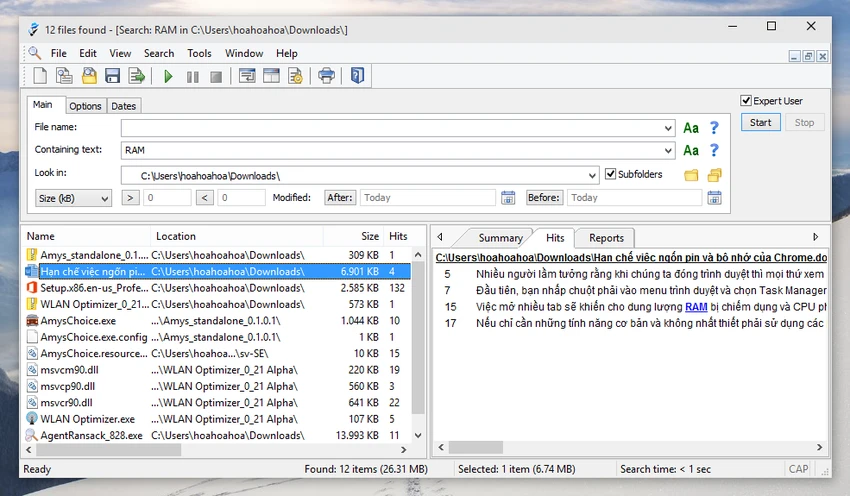Click the magnifier app icon beside File menu
The image size is (850, 496).
(35, 53)
